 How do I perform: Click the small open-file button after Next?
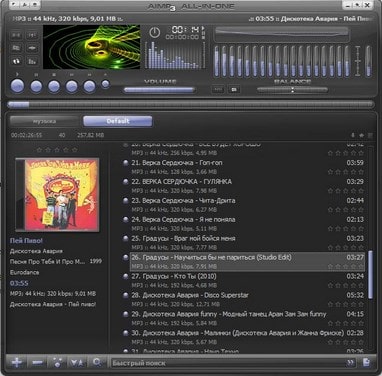point(105,84)
